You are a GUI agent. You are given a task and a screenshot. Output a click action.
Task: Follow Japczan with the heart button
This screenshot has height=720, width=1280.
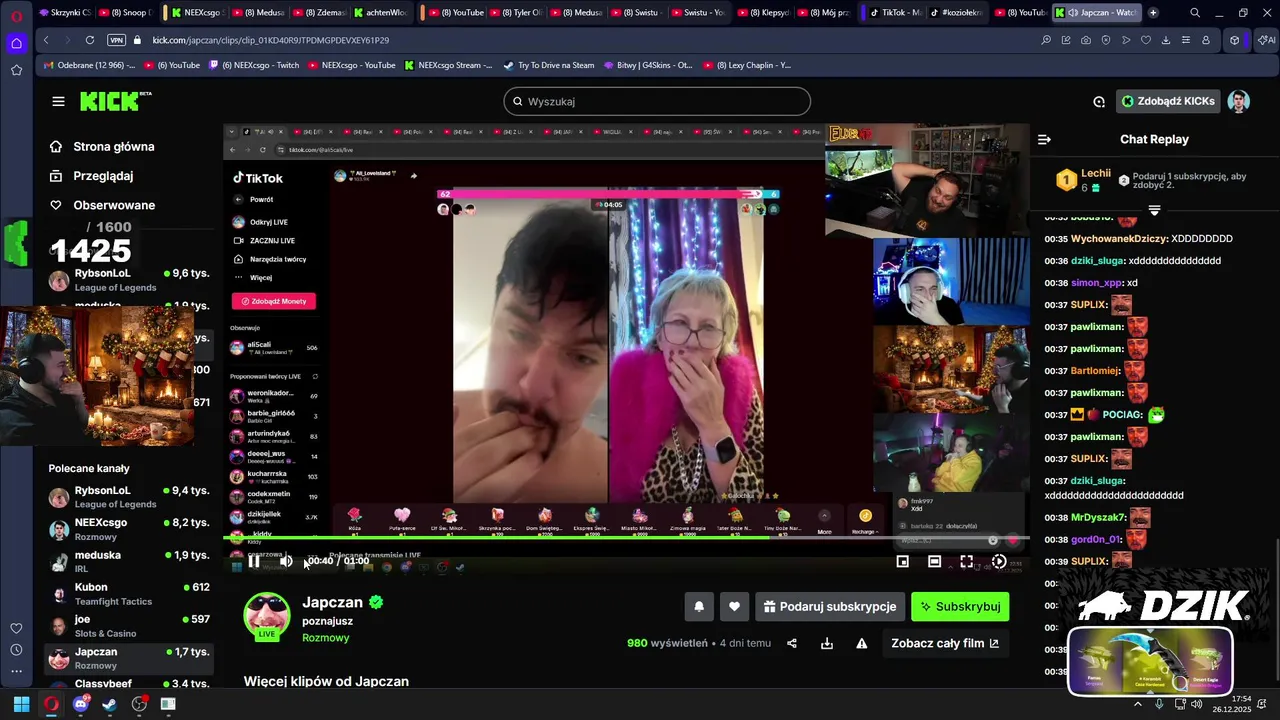pos(734,607)
